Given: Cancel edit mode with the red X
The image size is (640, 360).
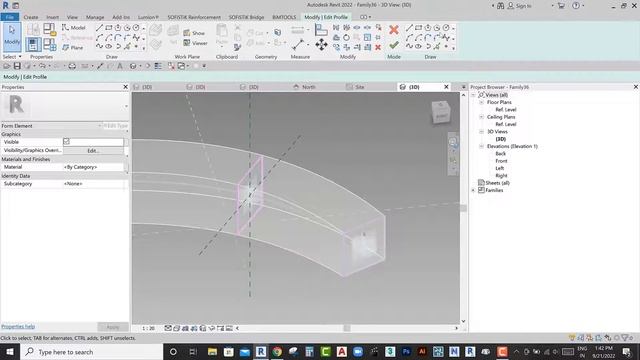Looking at the screenshot, I should click(x=393, y=29).
